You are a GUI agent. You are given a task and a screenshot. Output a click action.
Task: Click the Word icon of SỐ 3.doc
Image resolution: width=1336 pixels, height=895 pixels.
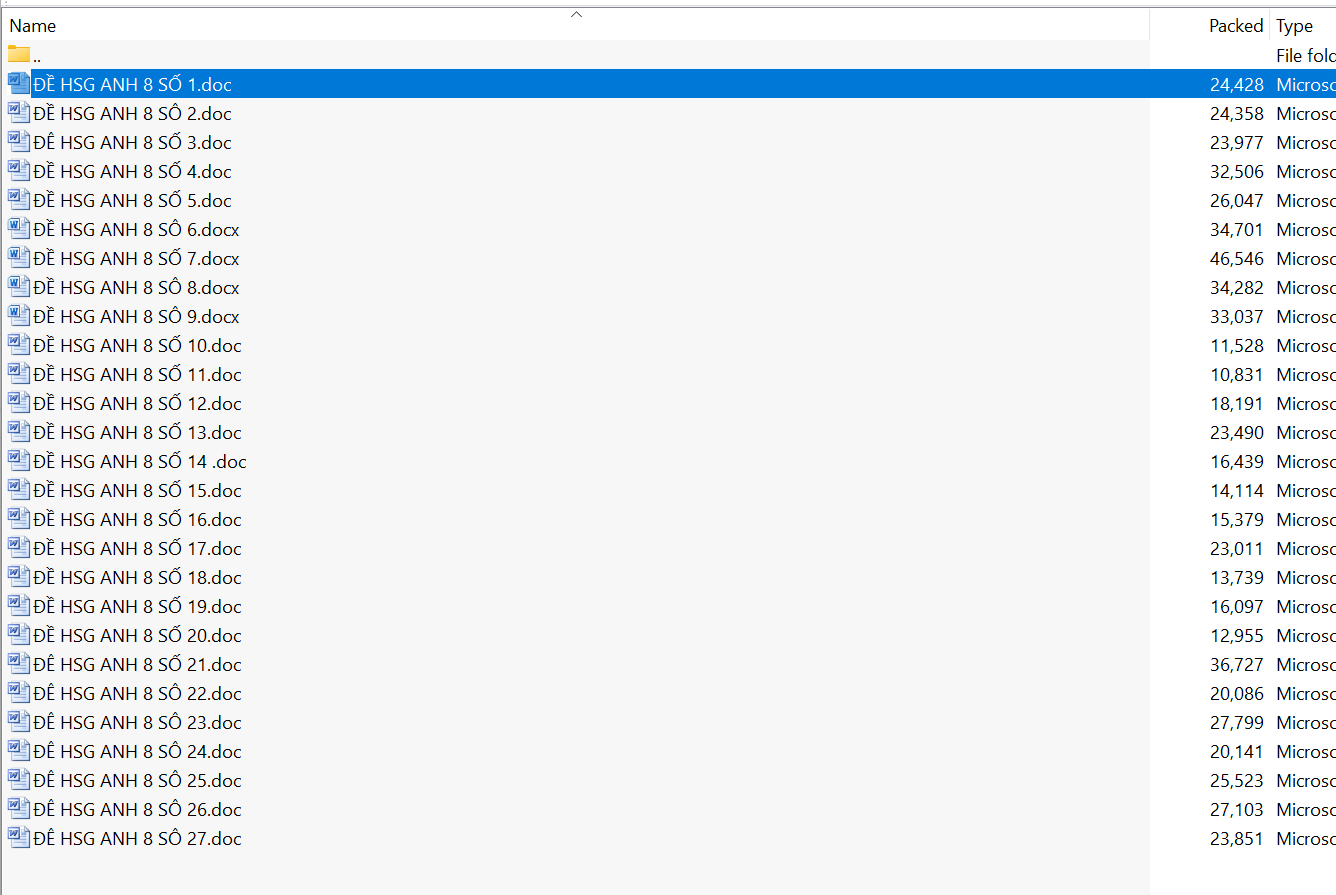19,142
